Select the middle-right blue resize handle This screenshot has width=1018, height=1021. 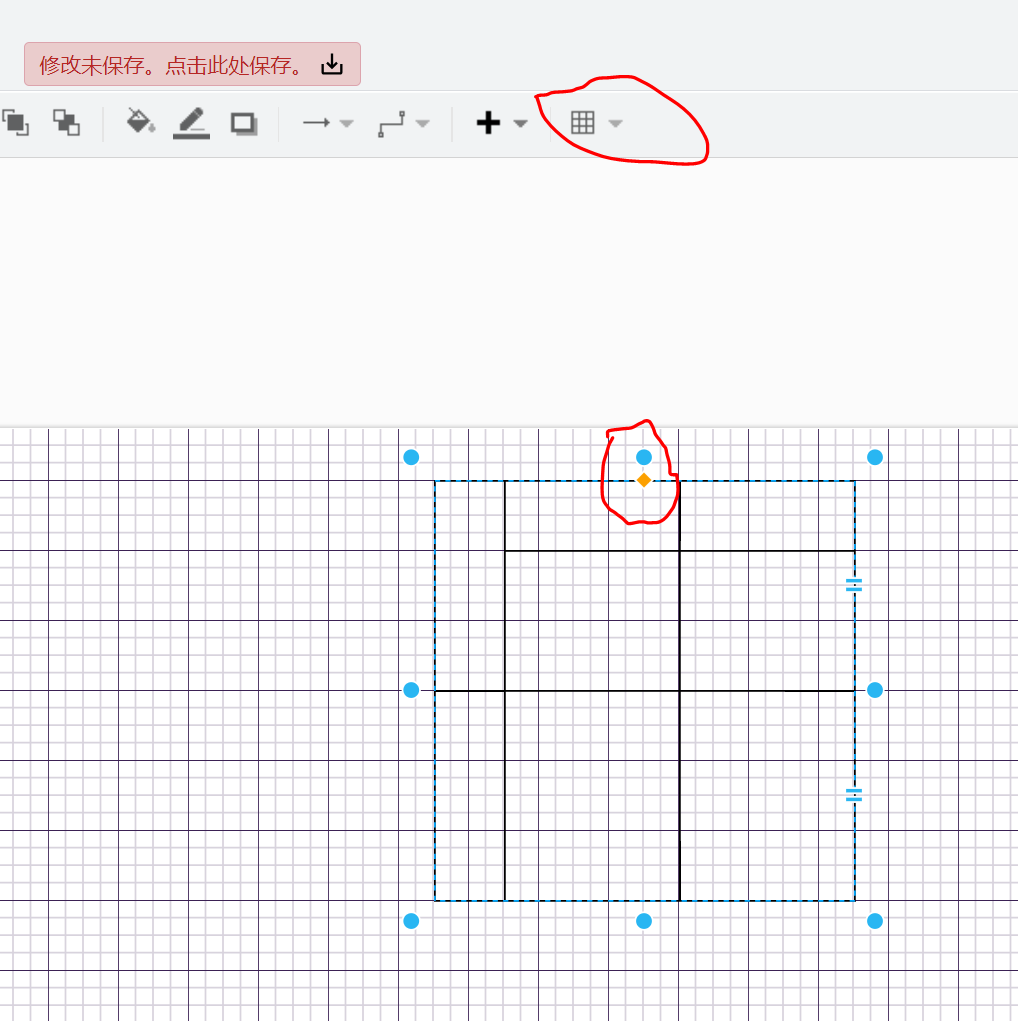[x=875, y=690]
